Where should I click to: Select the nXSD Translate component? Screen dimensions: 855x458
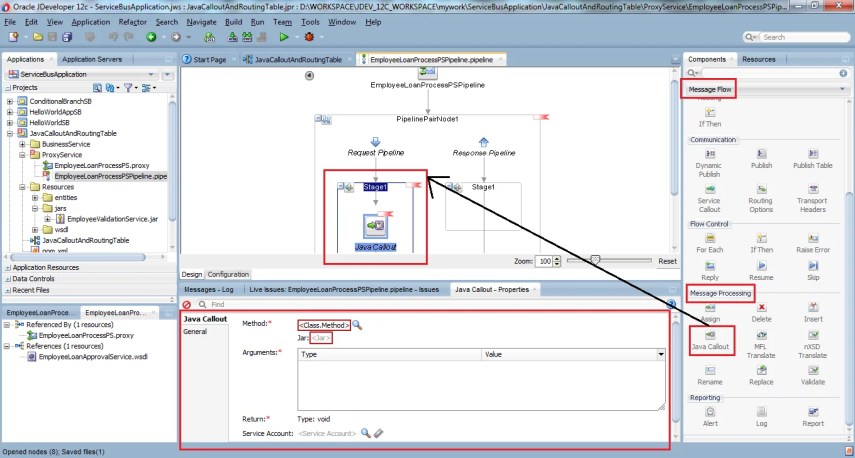point(813,345)
